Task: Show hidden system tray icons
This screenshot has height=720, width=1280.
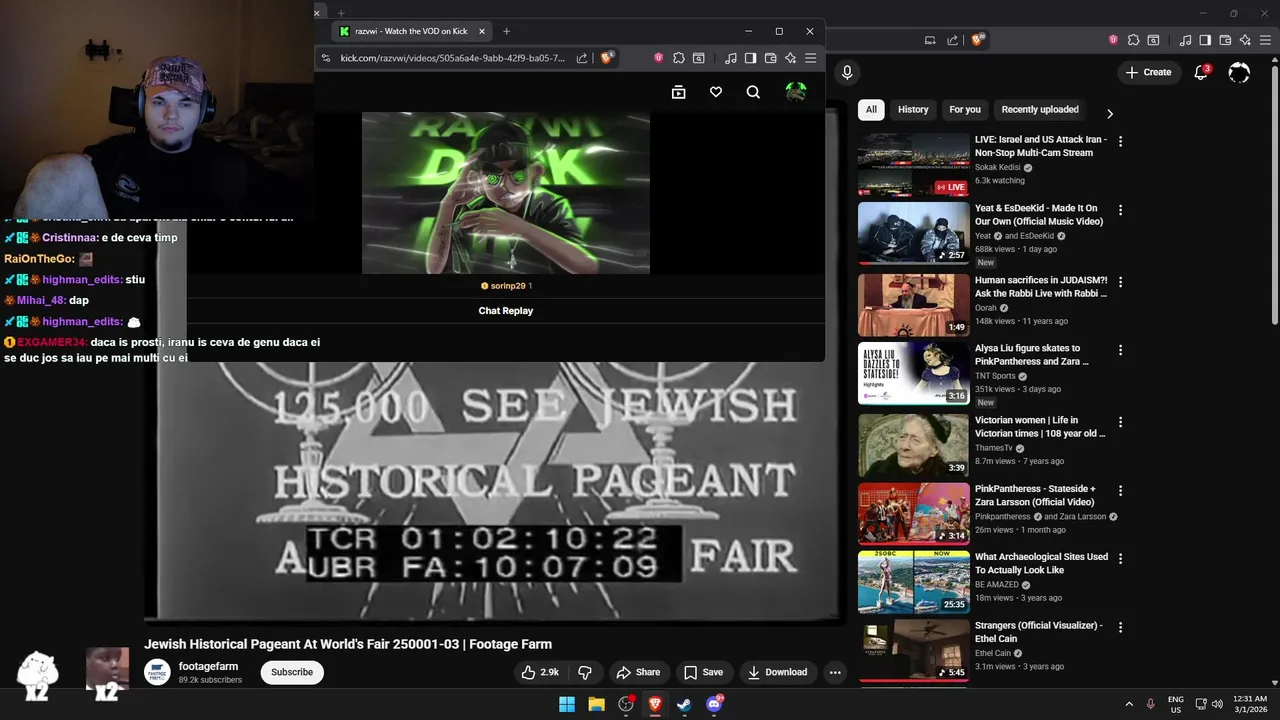Action: [x=1129, y=704]
